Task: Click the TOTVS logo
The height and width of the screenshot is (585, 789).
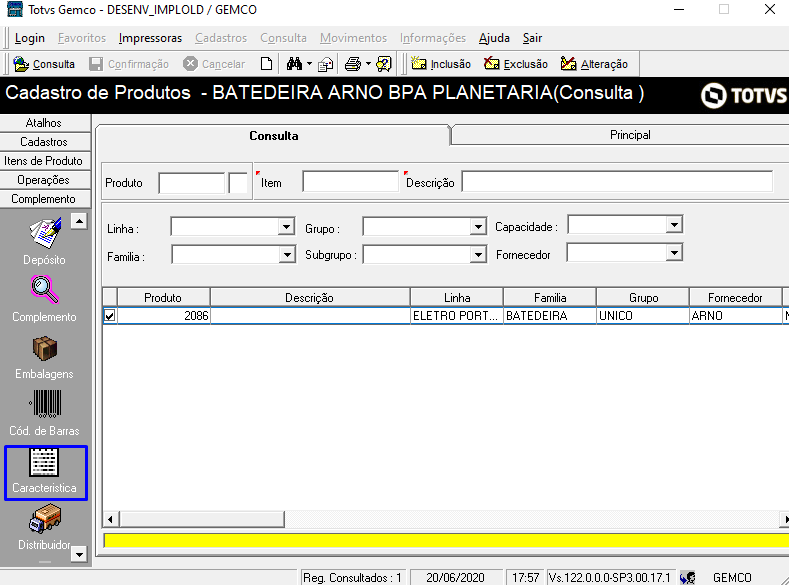Action: click(744, 95)
